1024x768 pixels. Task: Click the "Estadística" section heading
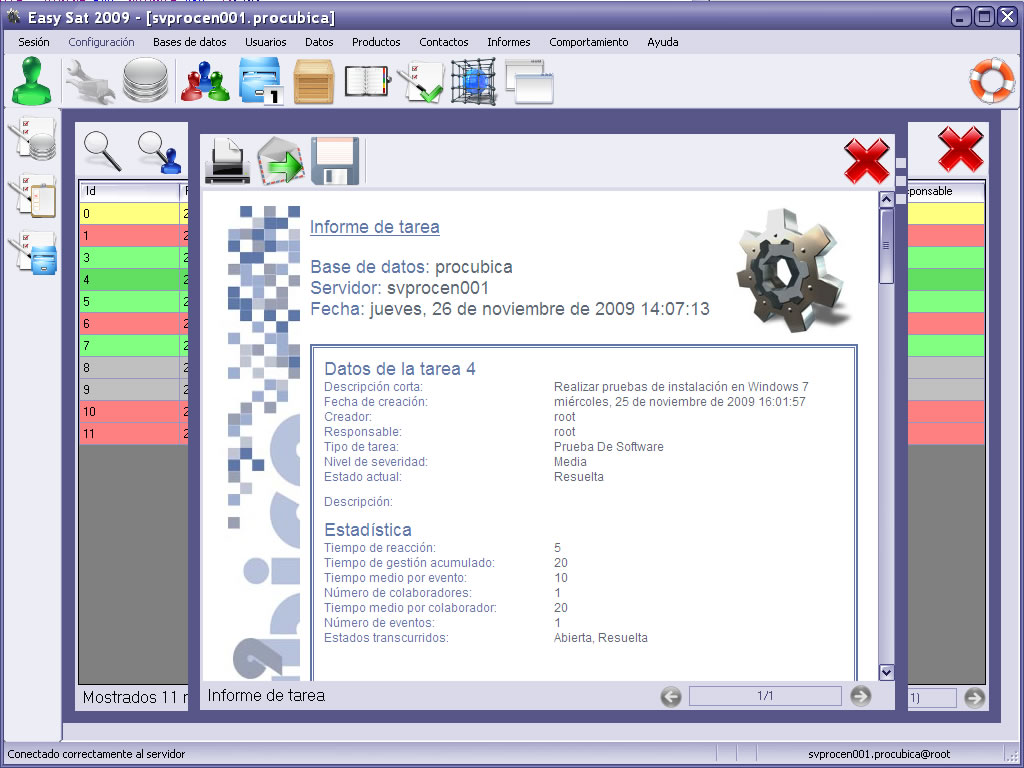pyautogui.click(x=368, y=530)
